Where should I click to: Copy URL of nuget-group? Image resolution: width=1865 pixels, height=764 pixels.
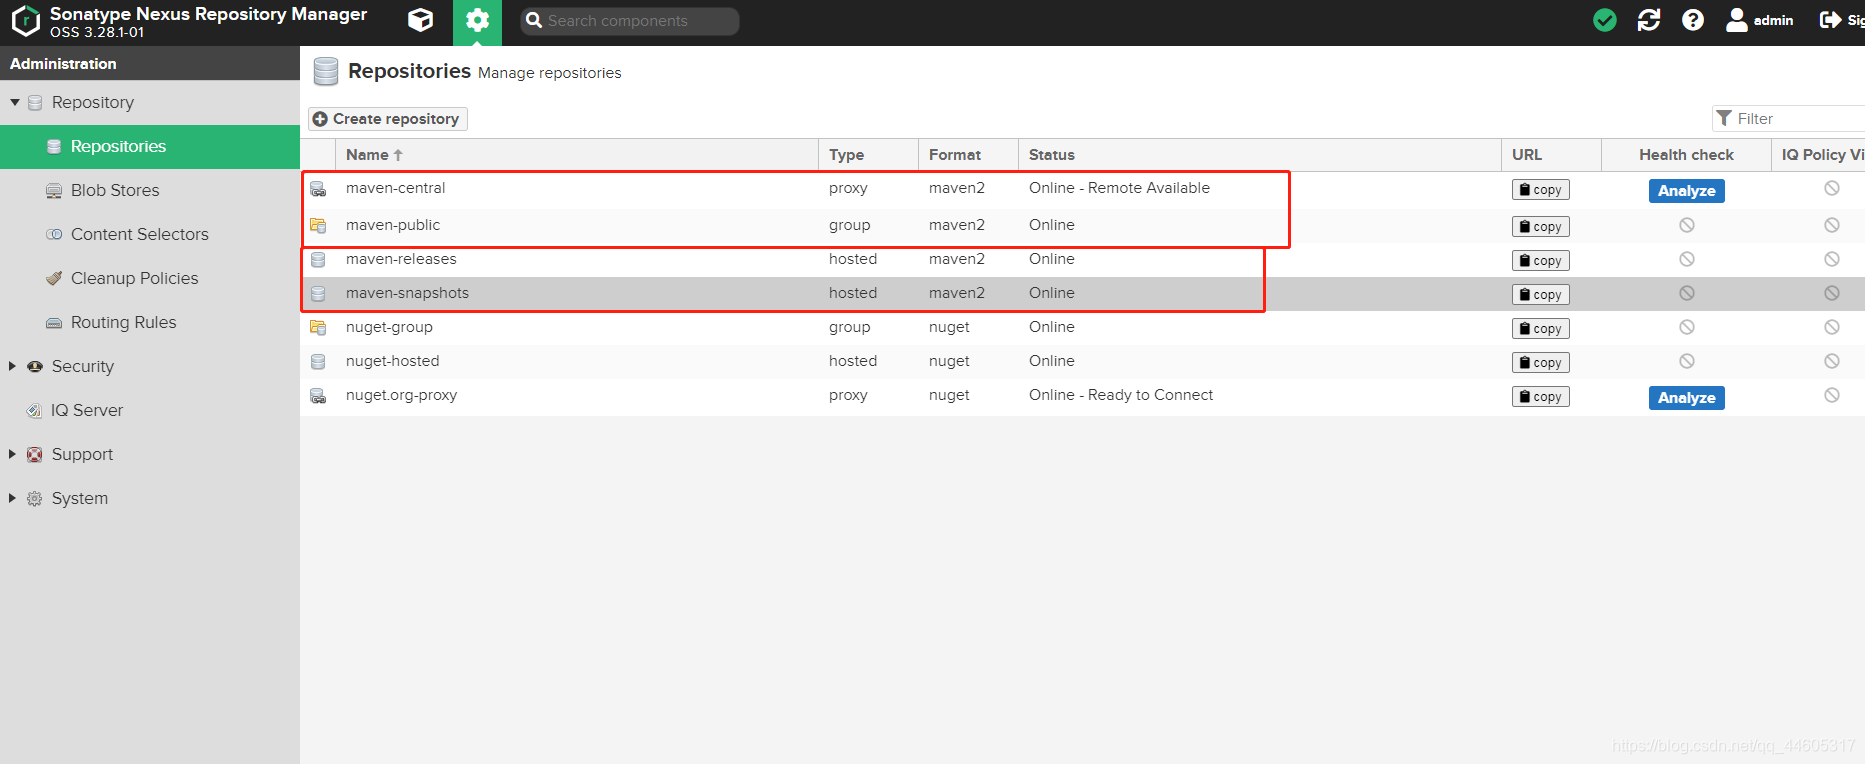pos(1540,329)
